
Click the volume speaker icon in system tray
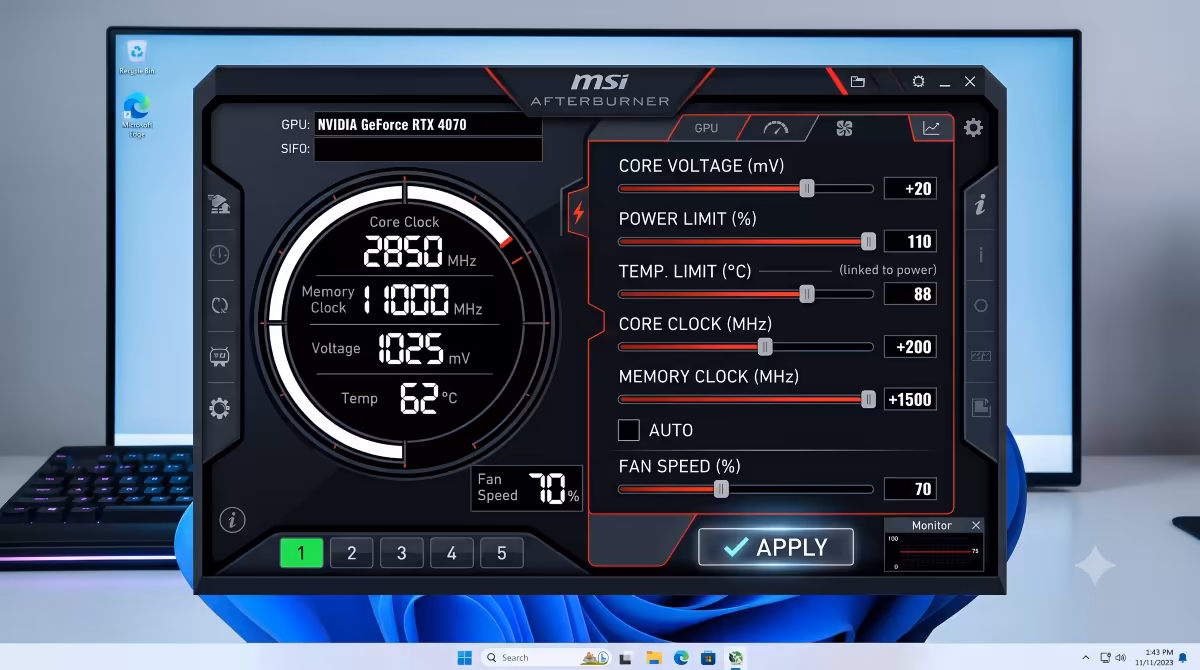pos(1119,657)
